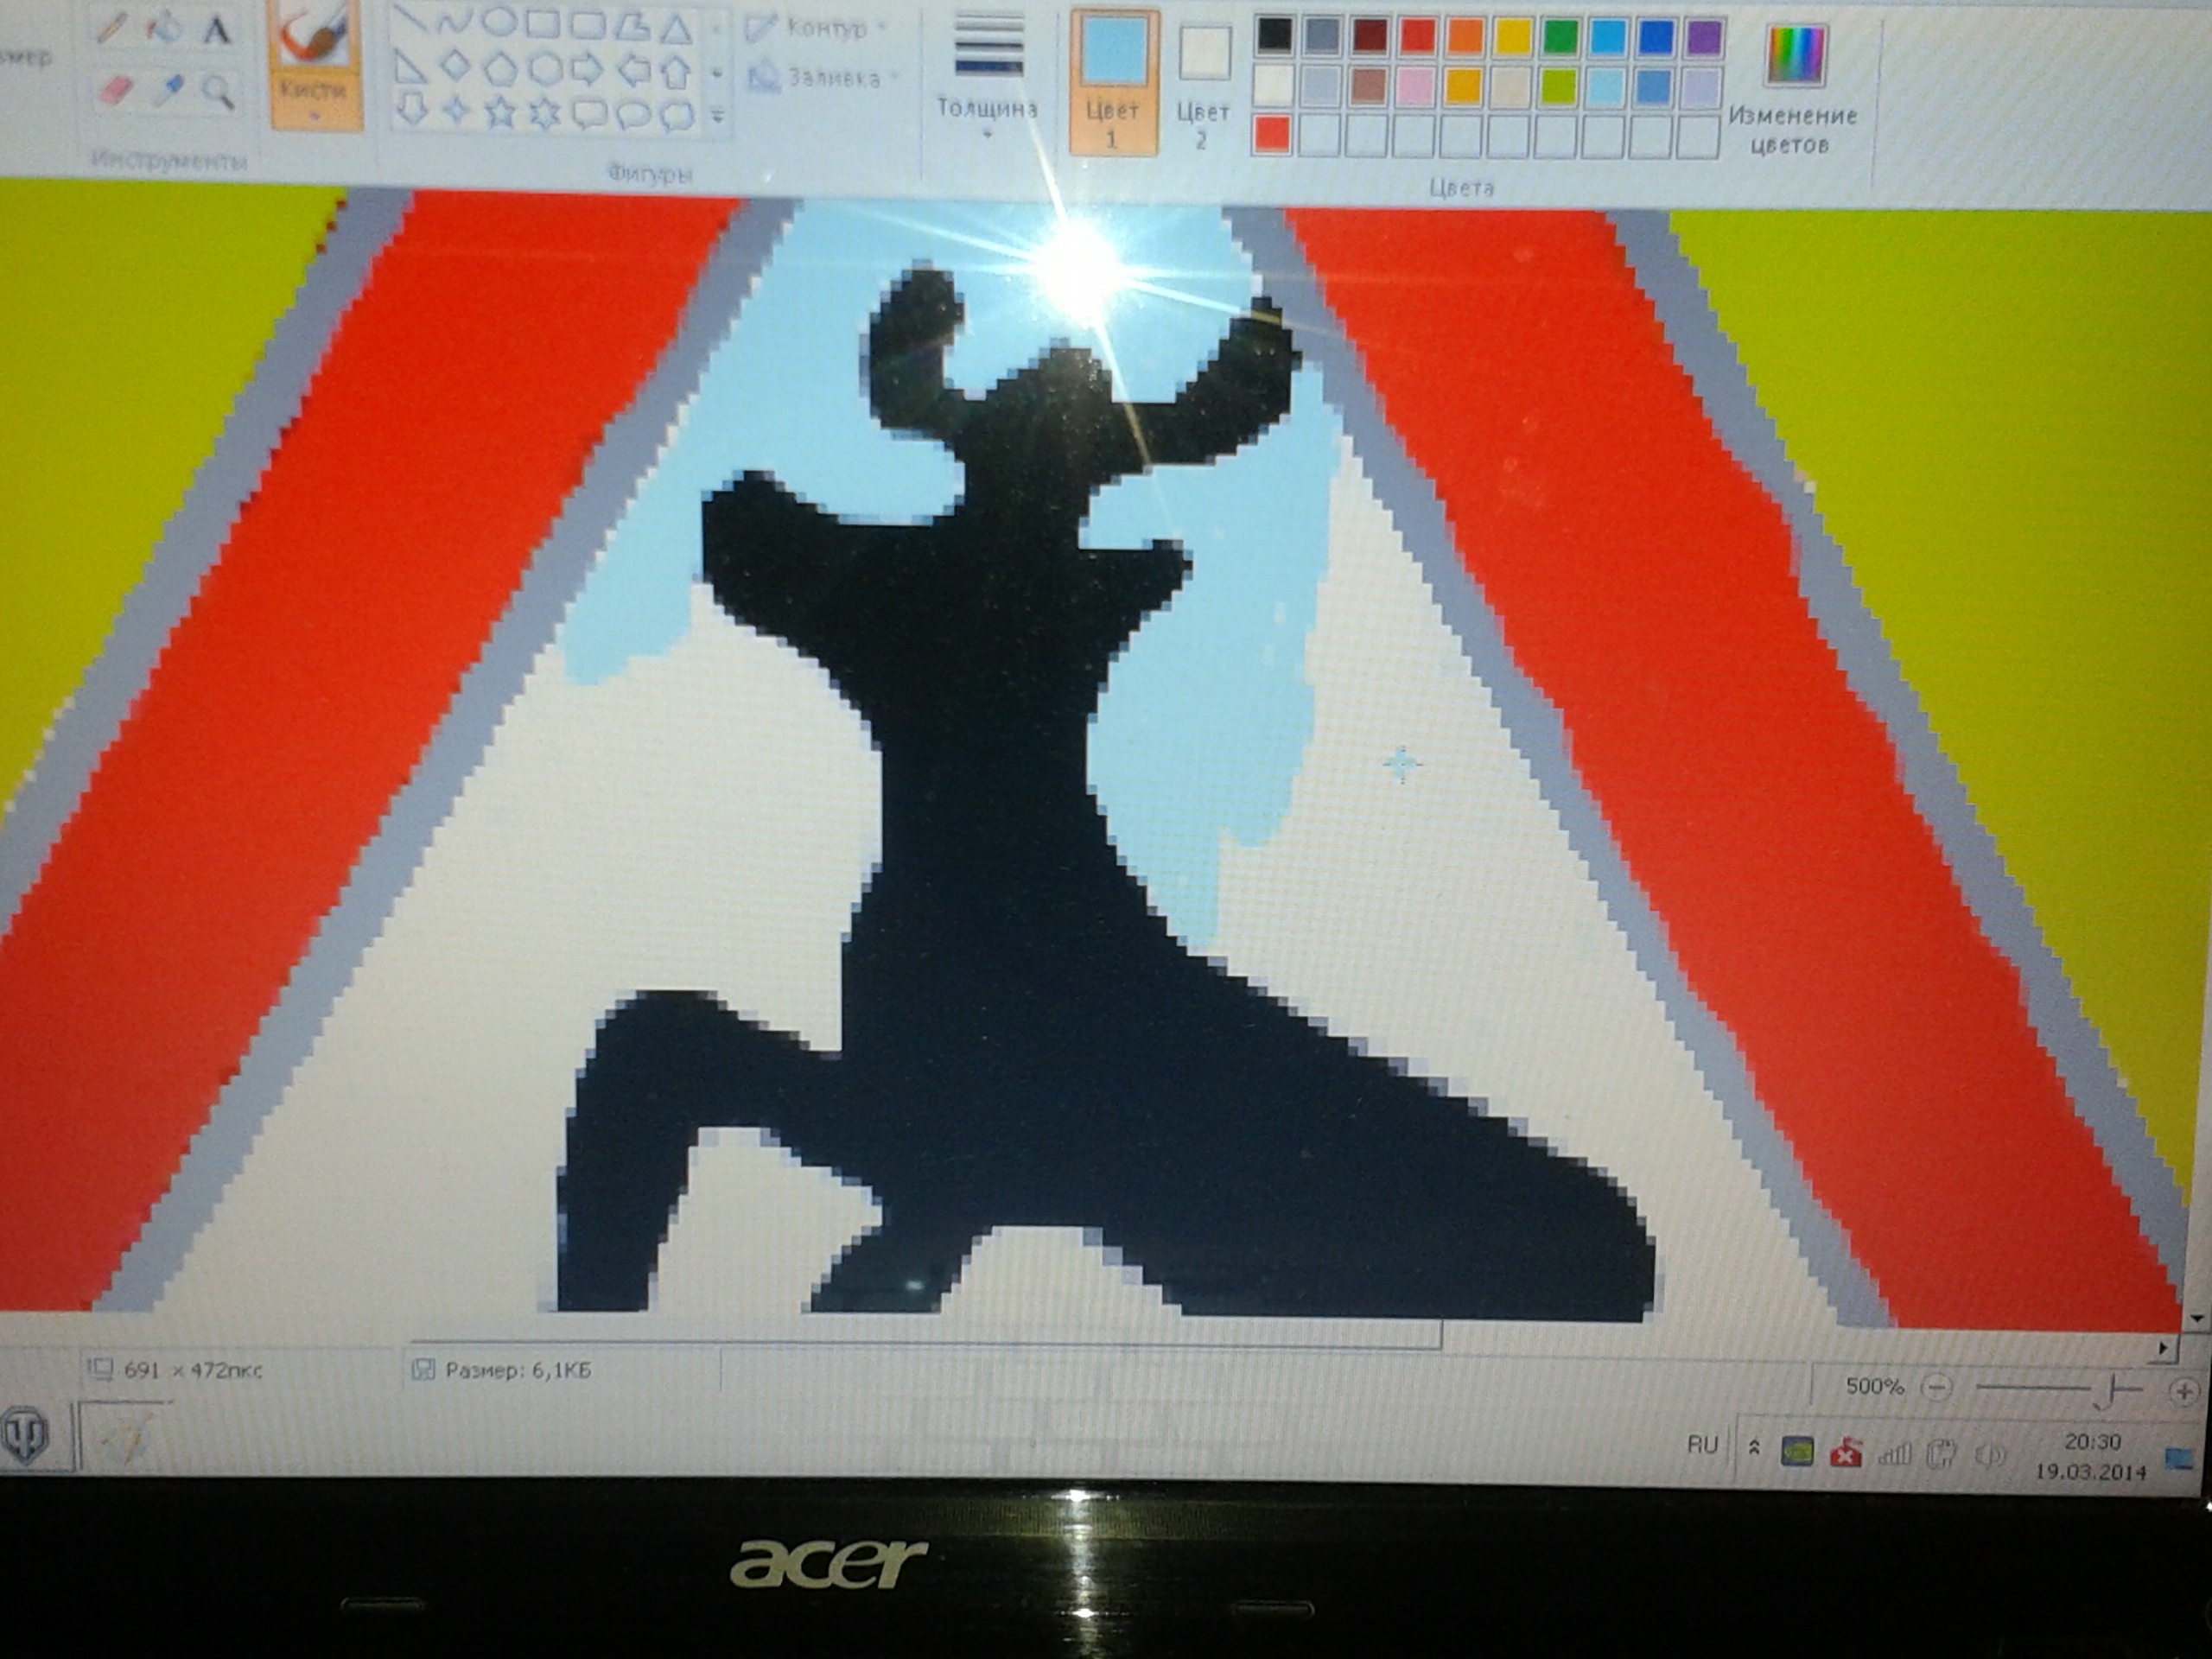Select the Text tool
This screenshot has width=2212, height=1659.
click(215, 31)
